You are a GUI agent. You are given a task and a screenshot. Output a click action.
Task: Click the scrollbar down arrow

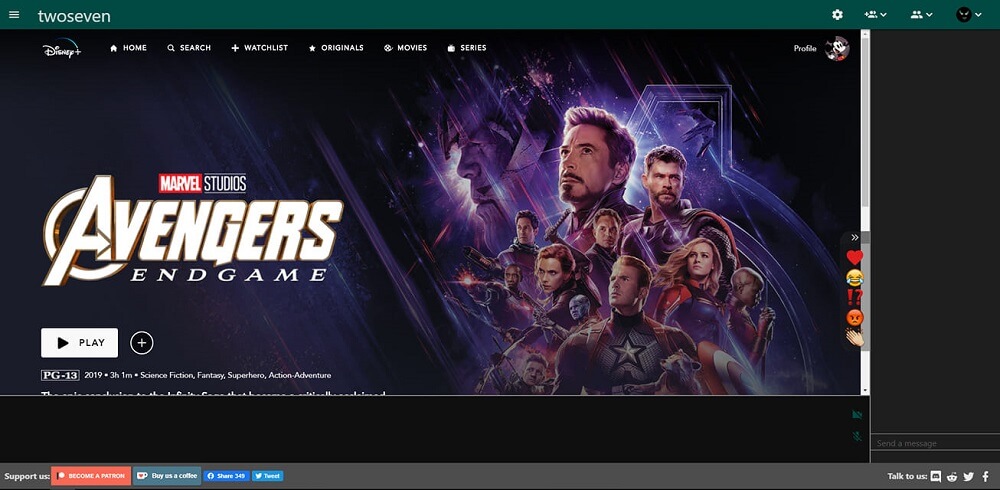tap(865, 390)
